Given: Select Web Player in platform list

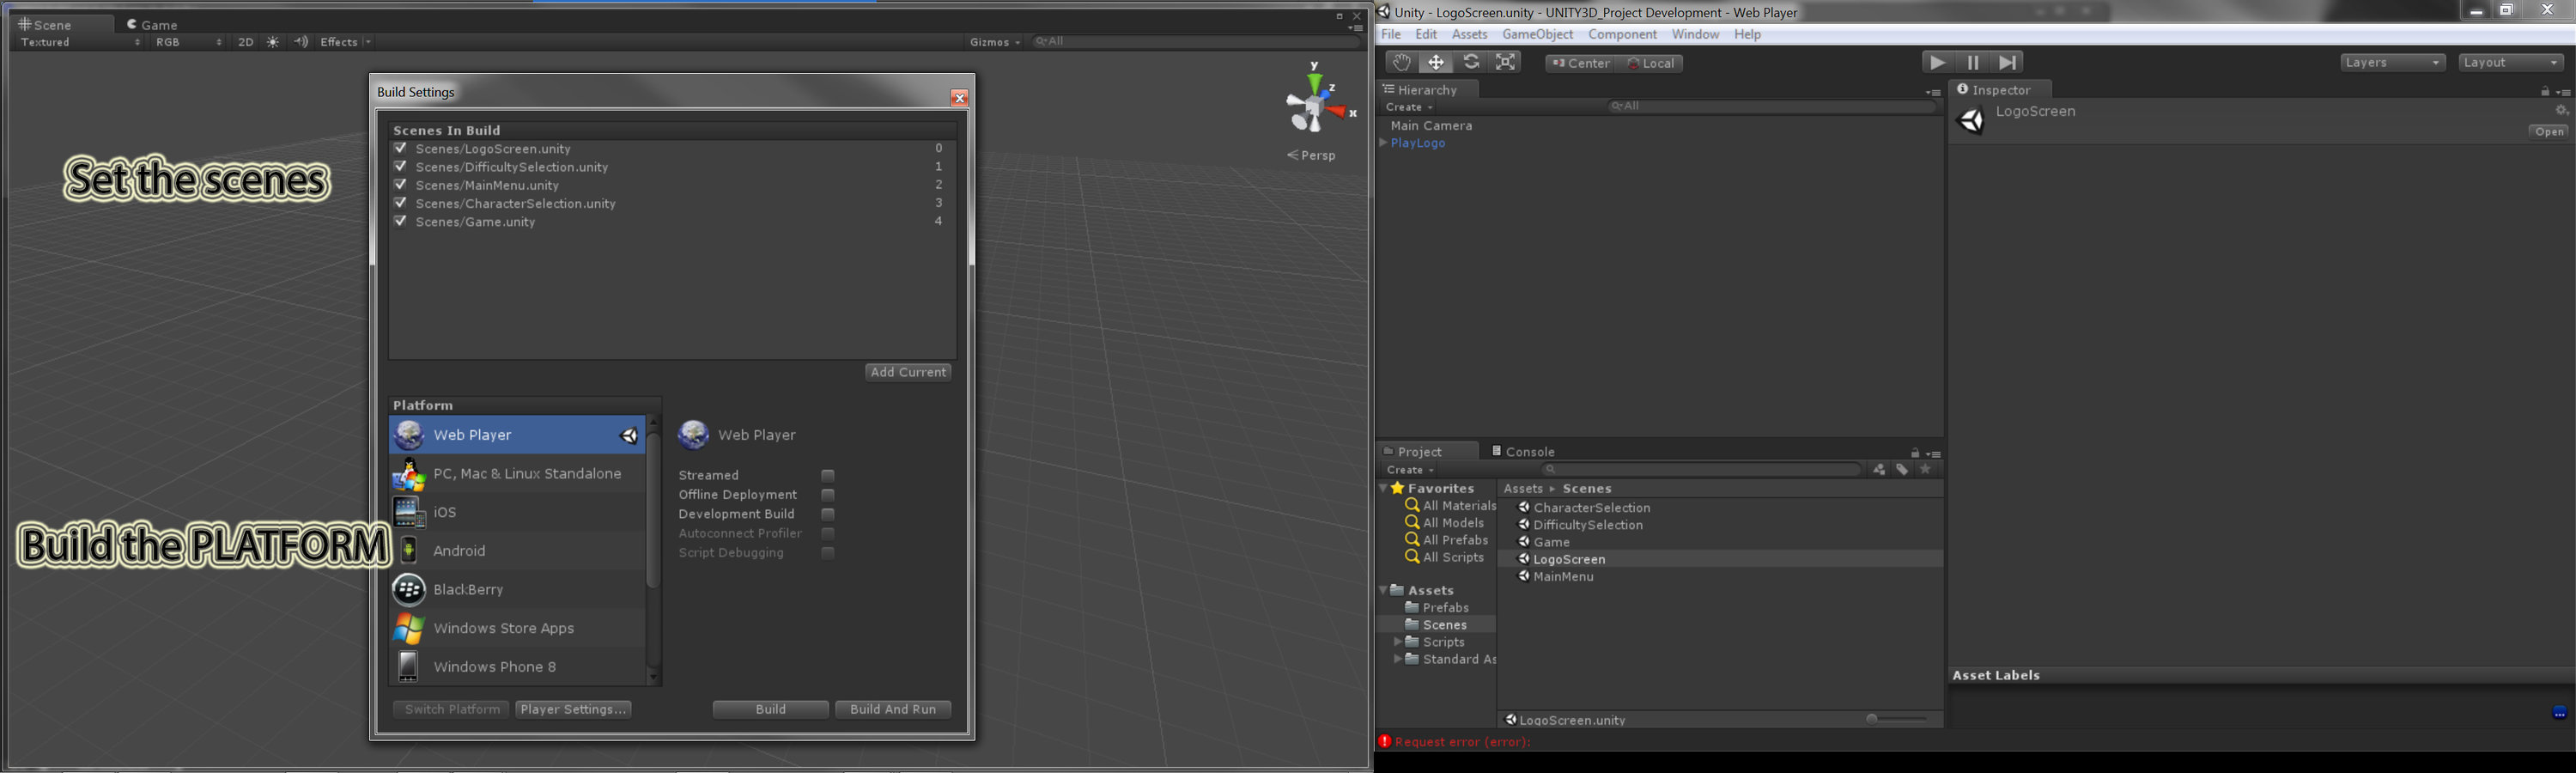Looking at the screenshot, I should tap(517, 435).
